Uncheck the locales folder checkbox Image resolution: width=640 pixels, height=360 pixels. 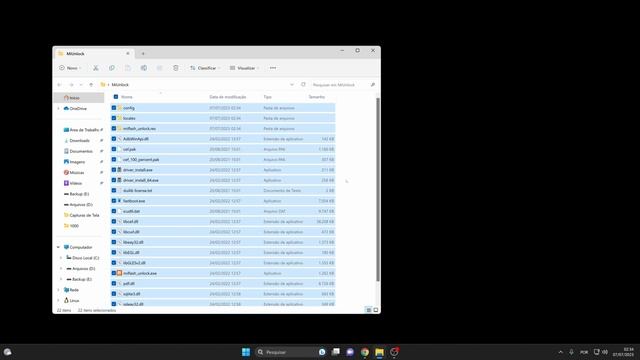click(x=114, y=118)
